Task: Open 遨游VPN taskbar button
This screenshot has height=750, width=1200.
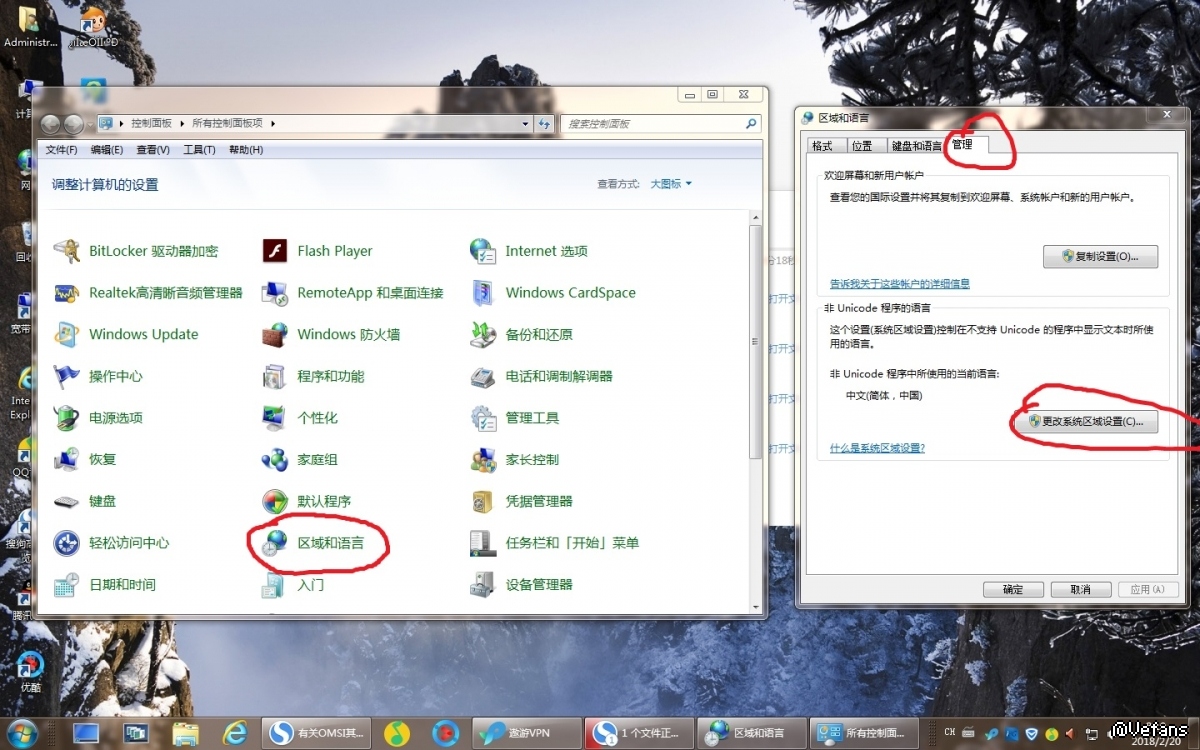Action: [x=527, y=733]
